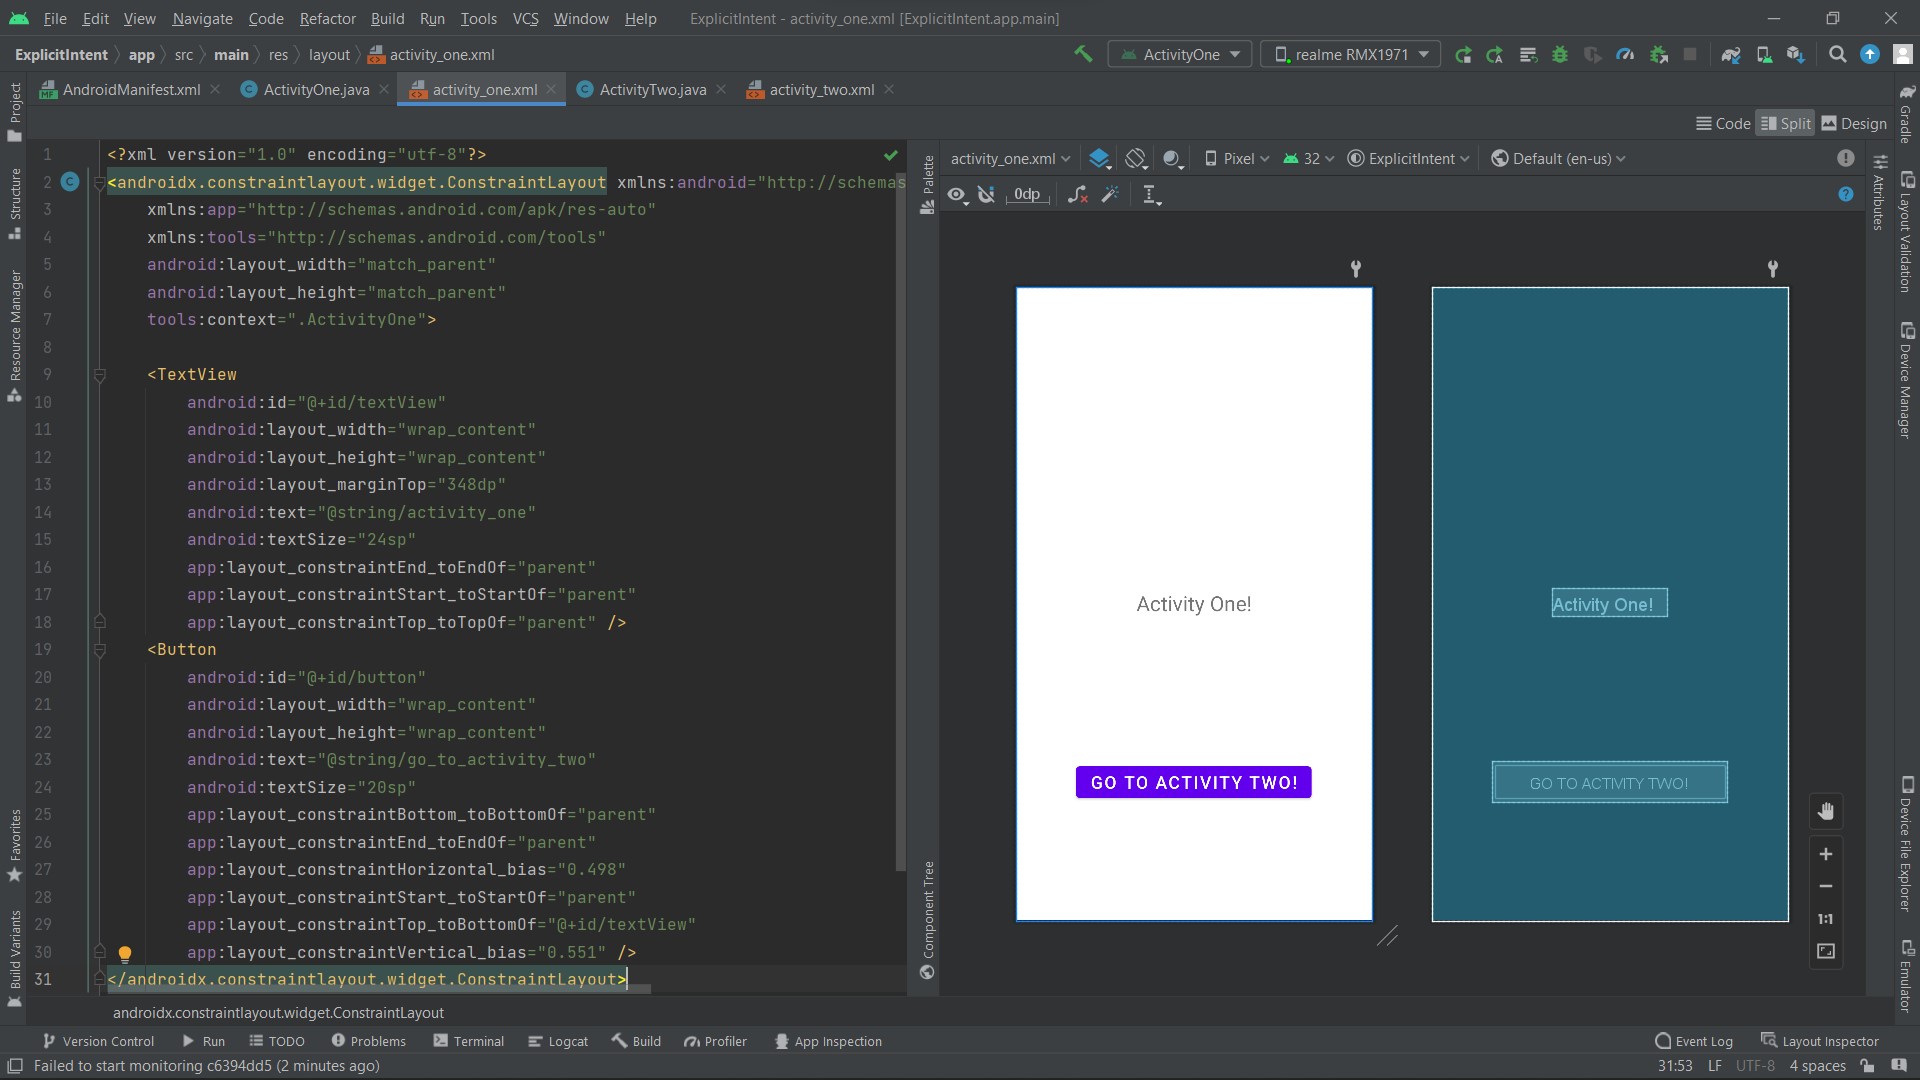
Task: Select the Pan hand tool in preview
Action: 1826,811
